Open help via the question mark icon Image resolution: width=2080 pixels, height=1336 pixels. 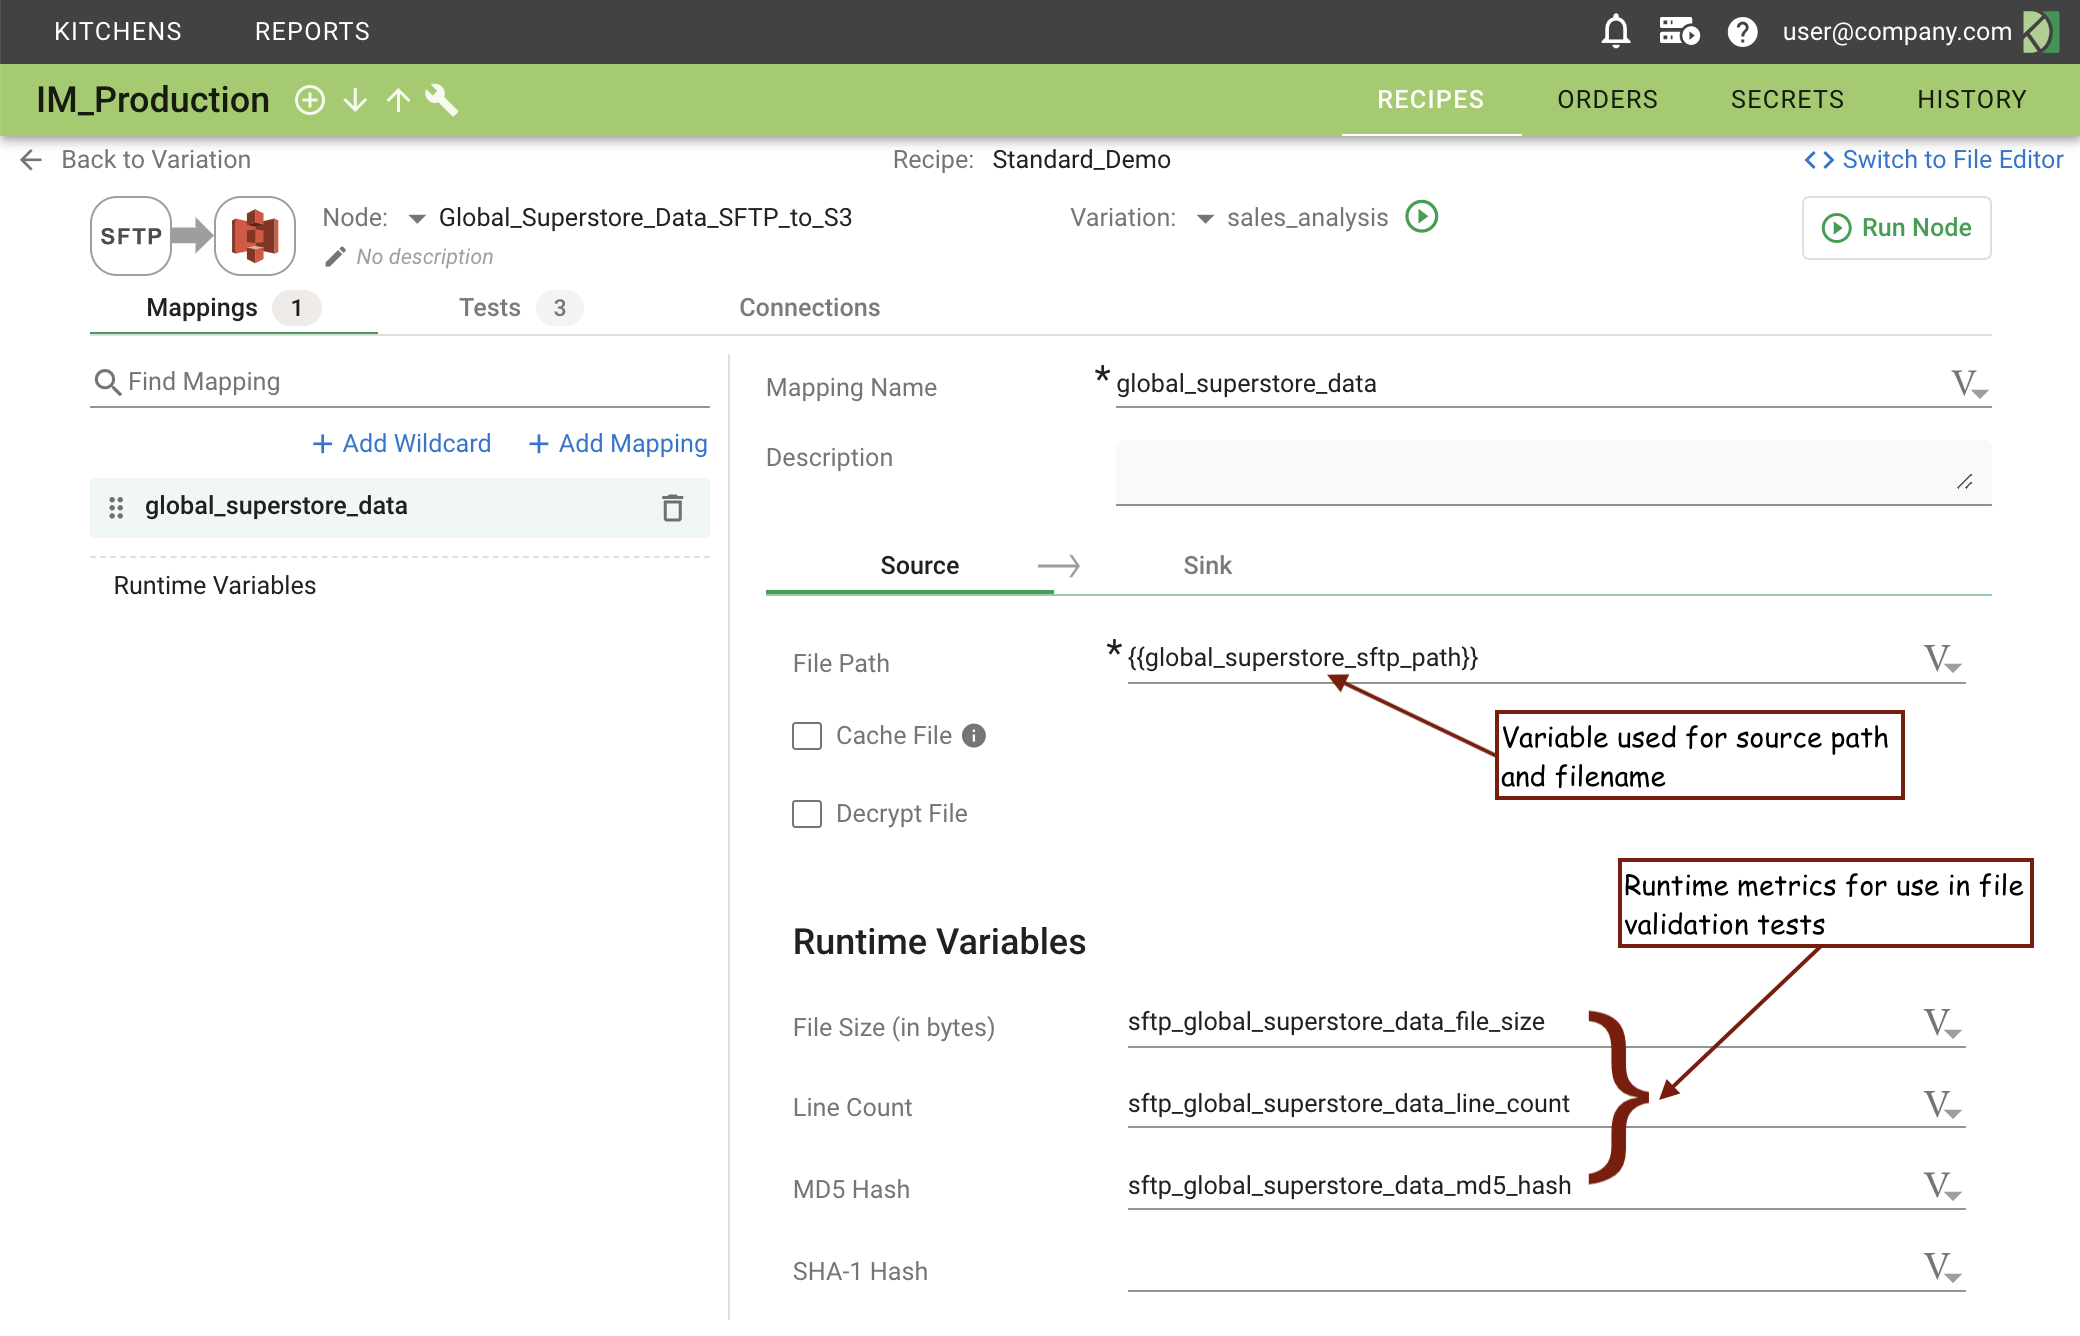1743,31
